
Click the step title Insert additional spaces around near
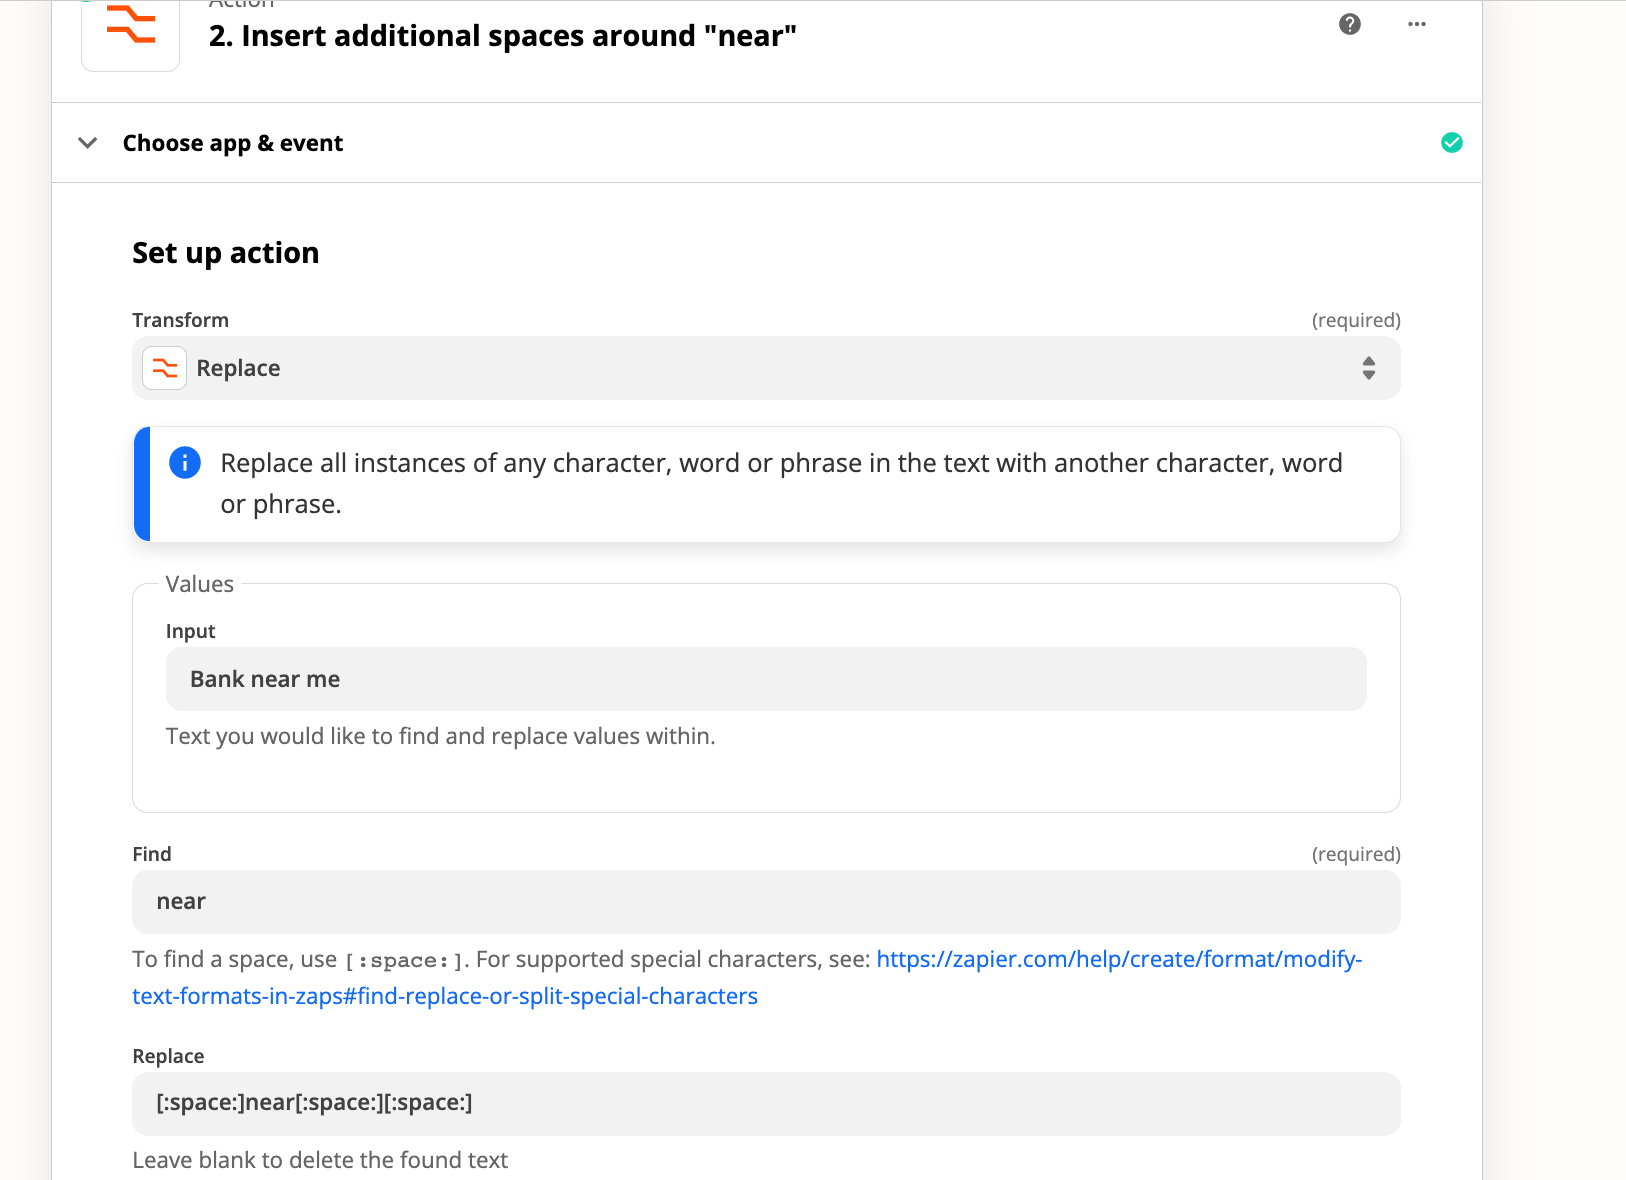[x=503, y=36]
